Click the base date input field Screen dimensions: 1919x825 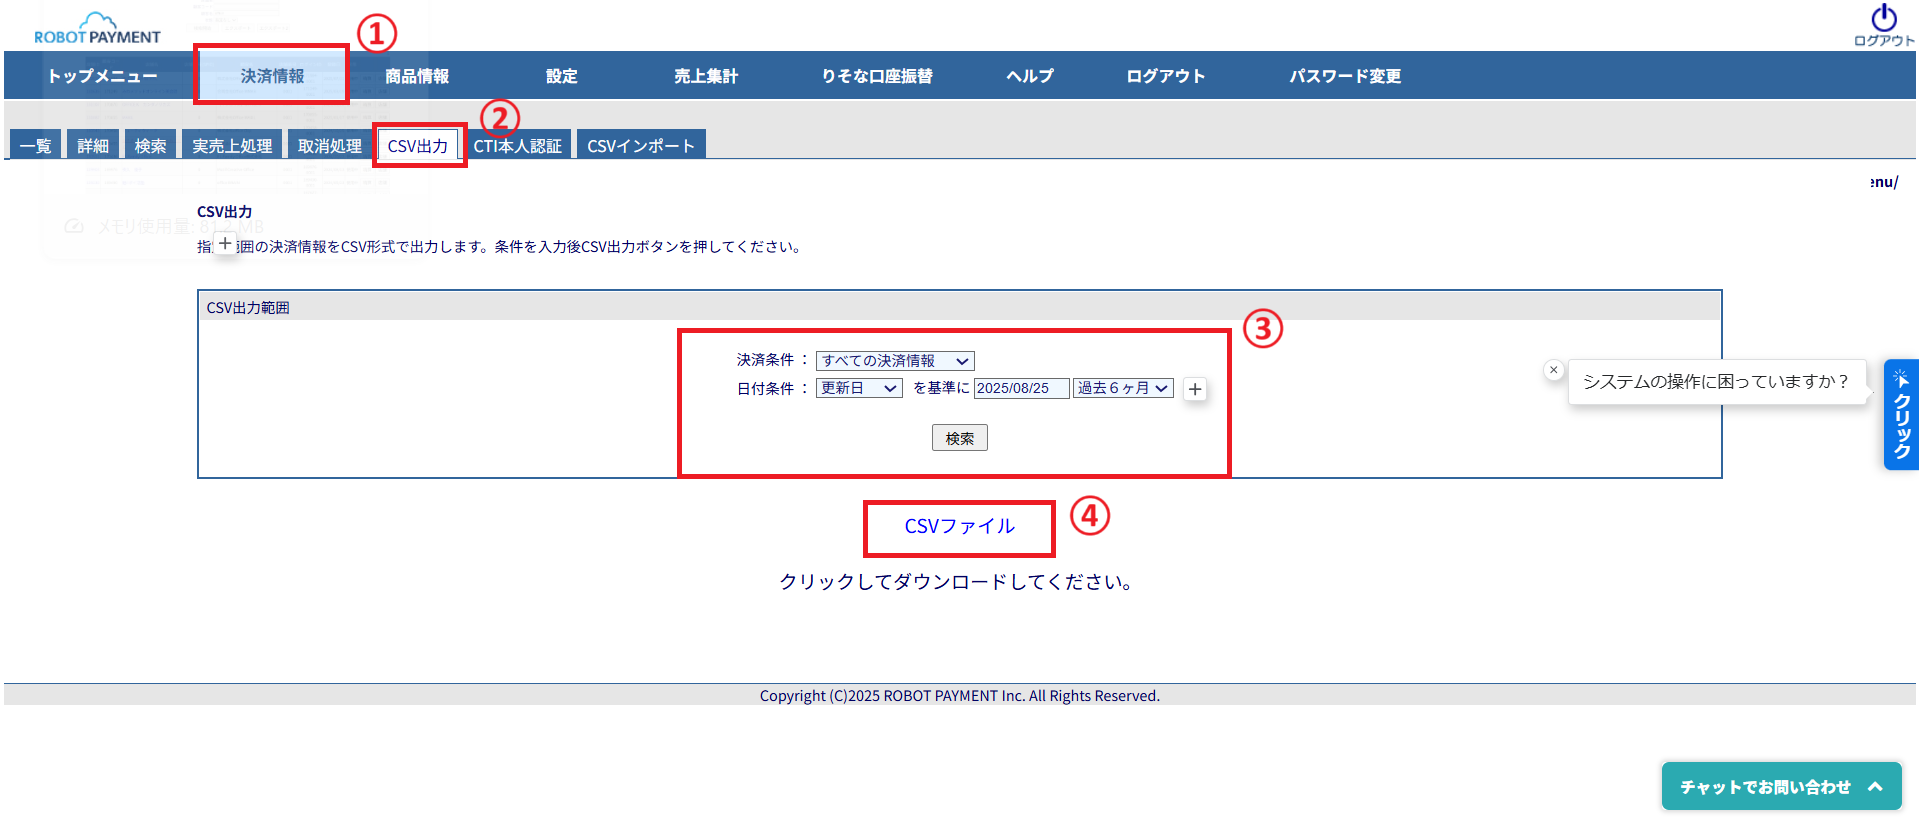pos(1021,388)
